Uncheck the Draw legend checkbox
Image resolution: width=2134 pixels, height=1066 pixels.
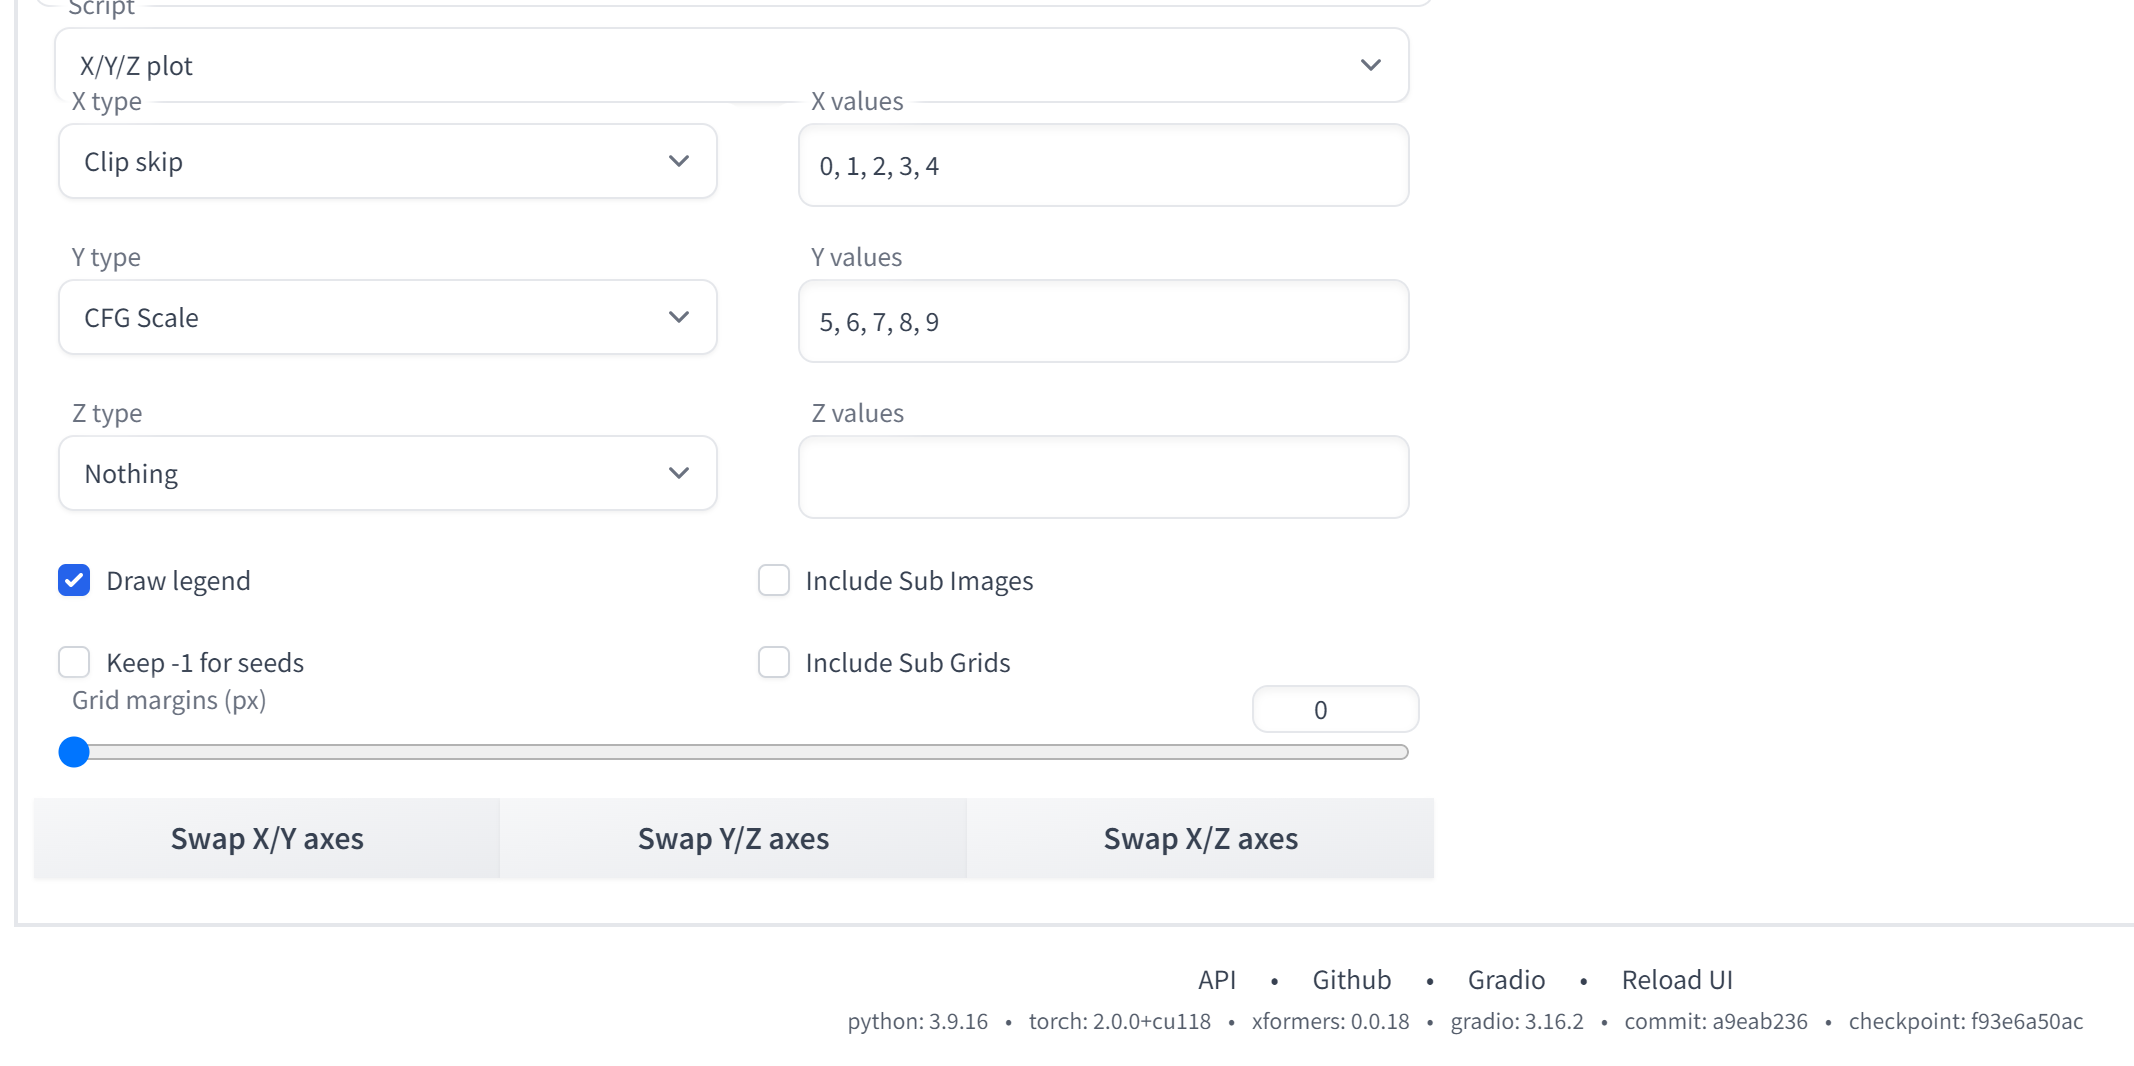[74, 581]
